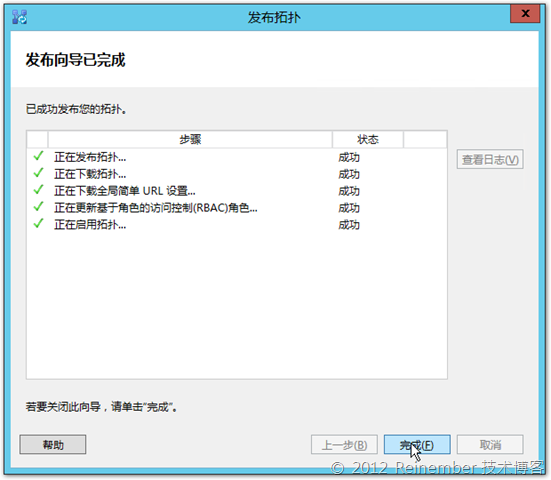Open the log with 查看日志(V)
This screenshot has height=480, width=551.
[x=490, y=160]
